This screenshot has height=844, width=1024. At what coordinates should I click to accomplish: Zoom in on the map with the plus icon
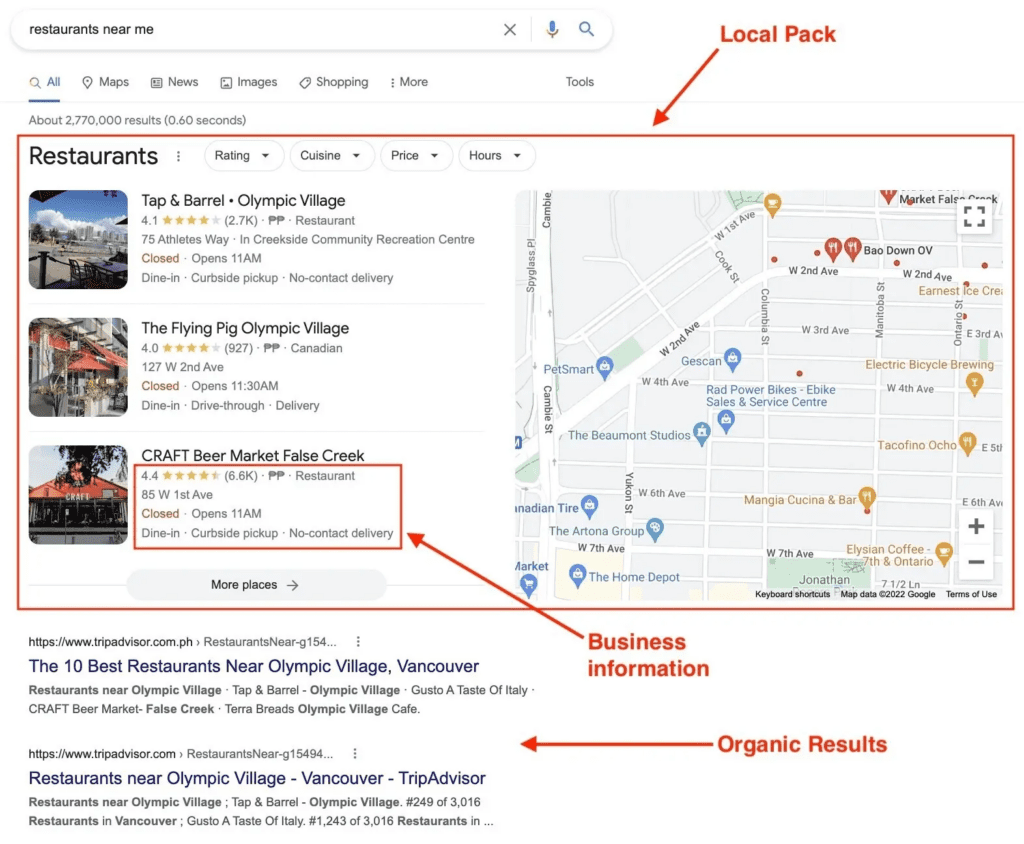coord(975,525)
